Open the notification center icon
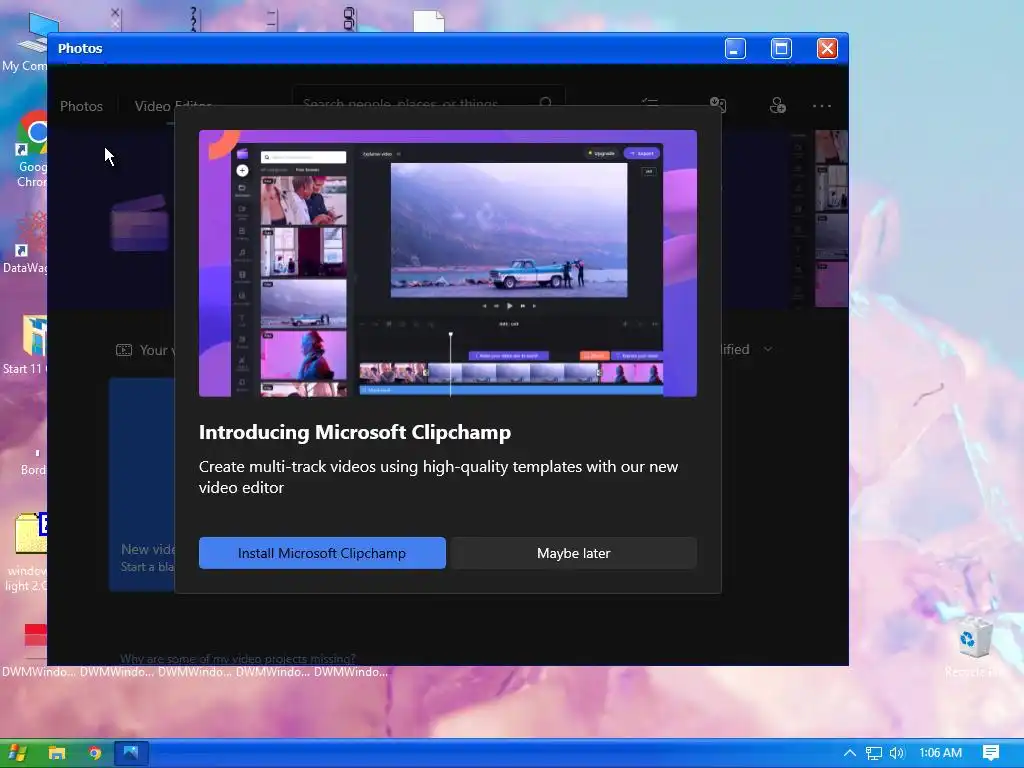This screenshot has height=768, width=1024. (x=991, y=753)
